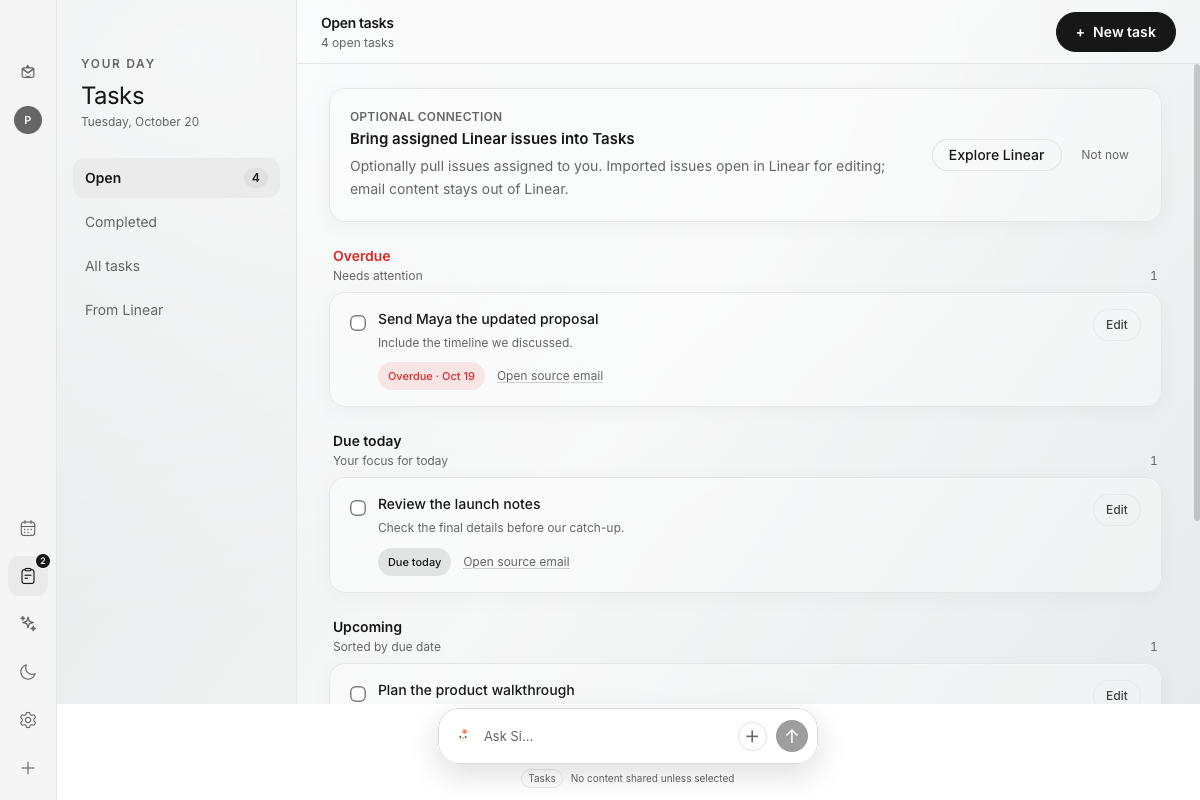Image resolution: width=1200 pixels, height=800 pixels.
Task: Open source email for Maya proposal task
Action: tap(550, 376)
